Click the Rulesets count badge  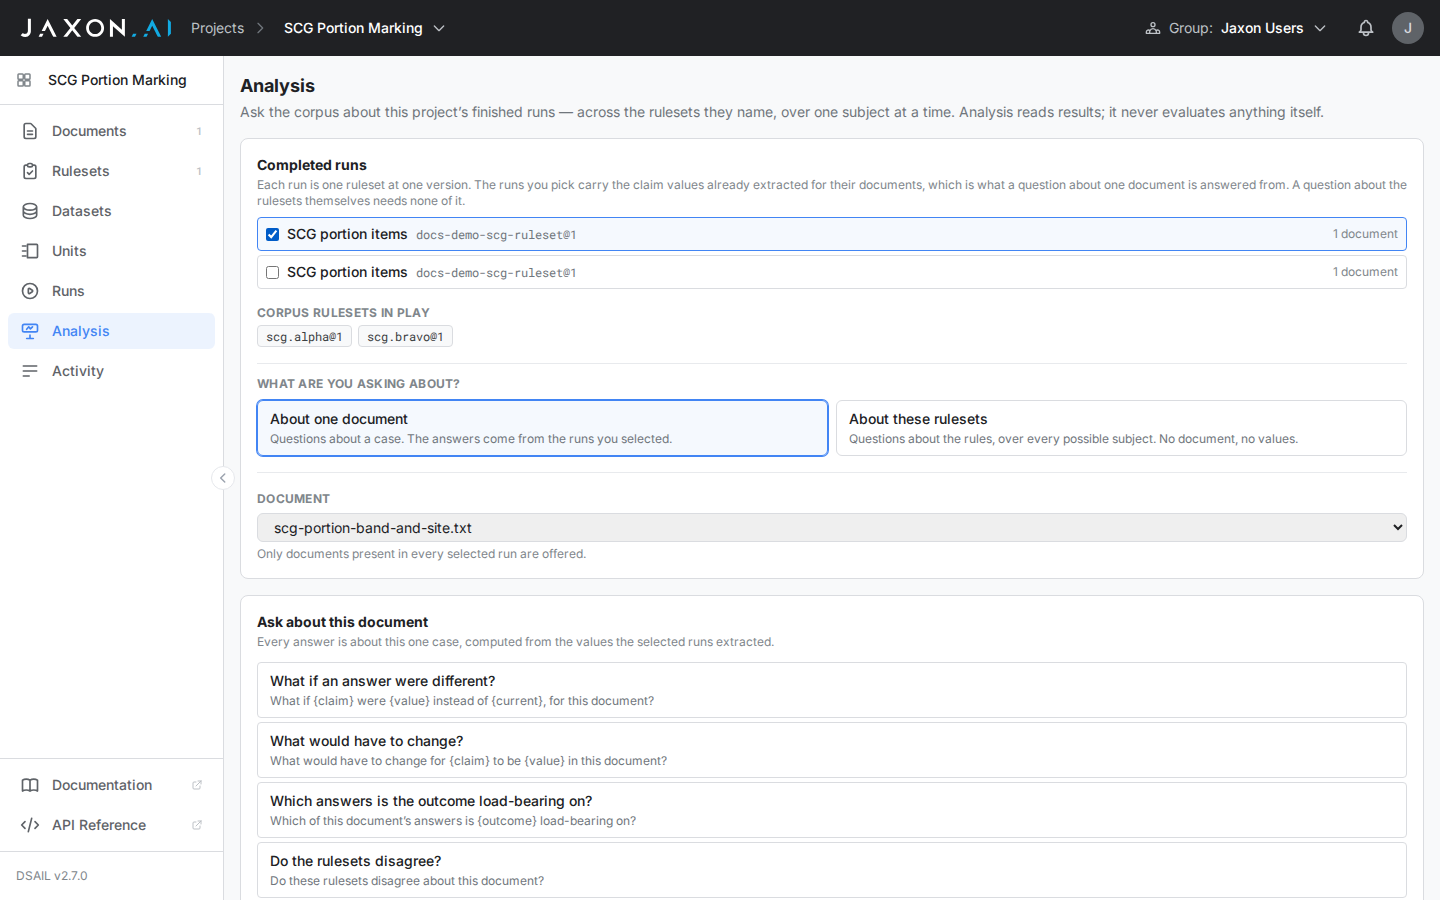coord(199,171)
